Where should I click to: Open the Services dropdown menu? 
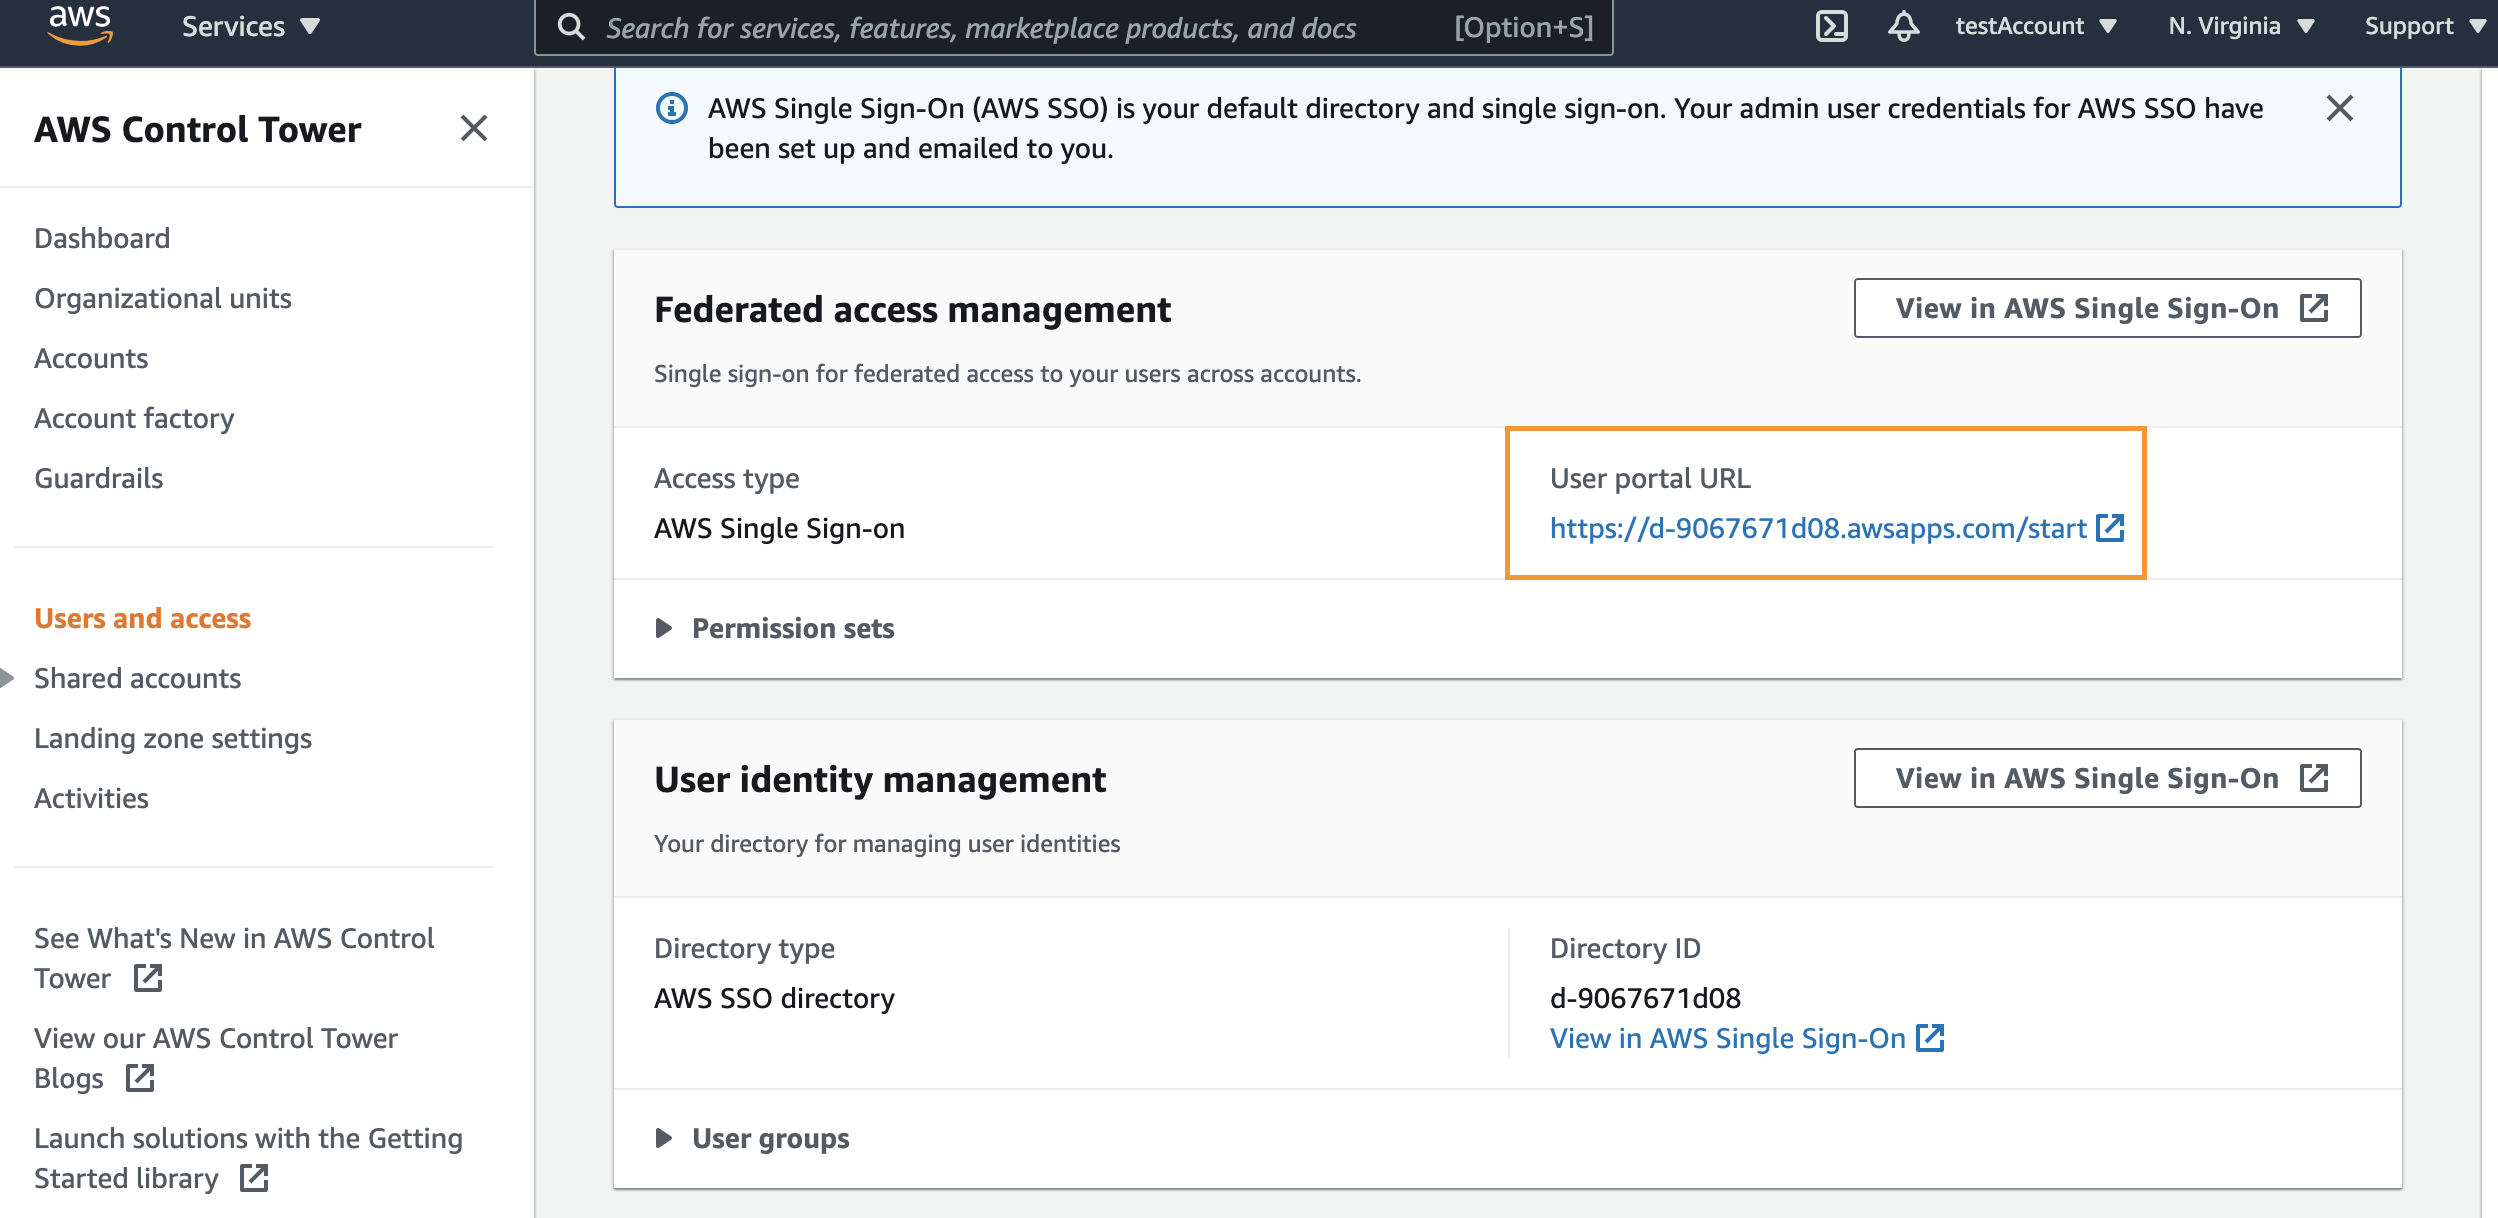pos(250,26)
